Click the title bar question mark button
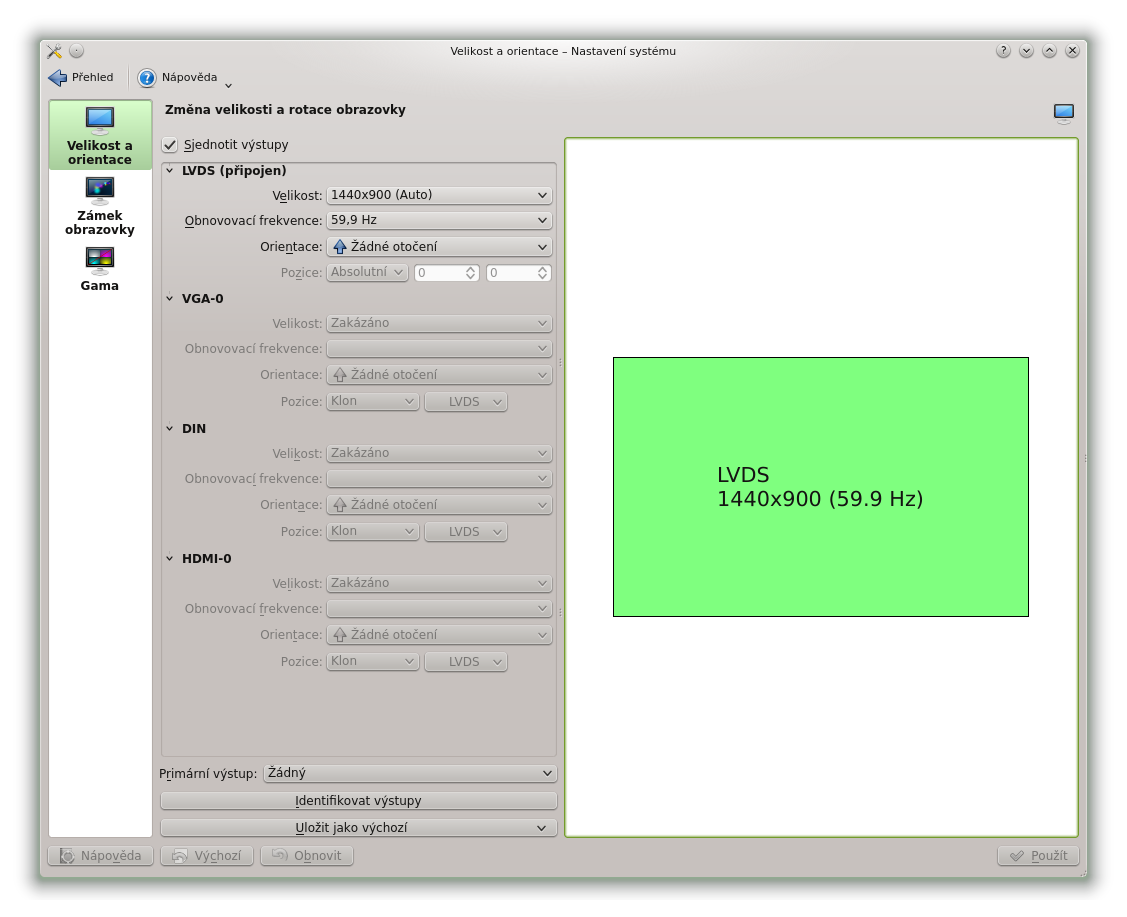The width and height of the screenshot is (1127, 917). coord(1003,51)
